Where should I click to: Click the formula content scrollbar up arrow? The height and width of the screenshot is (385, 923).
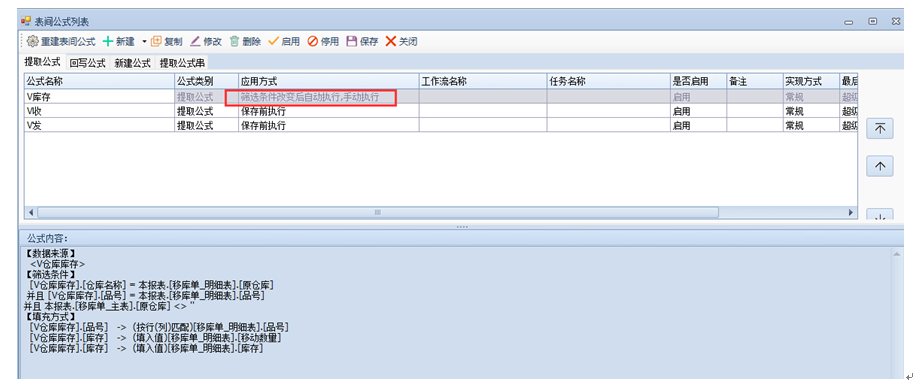[x=897, y=254]
